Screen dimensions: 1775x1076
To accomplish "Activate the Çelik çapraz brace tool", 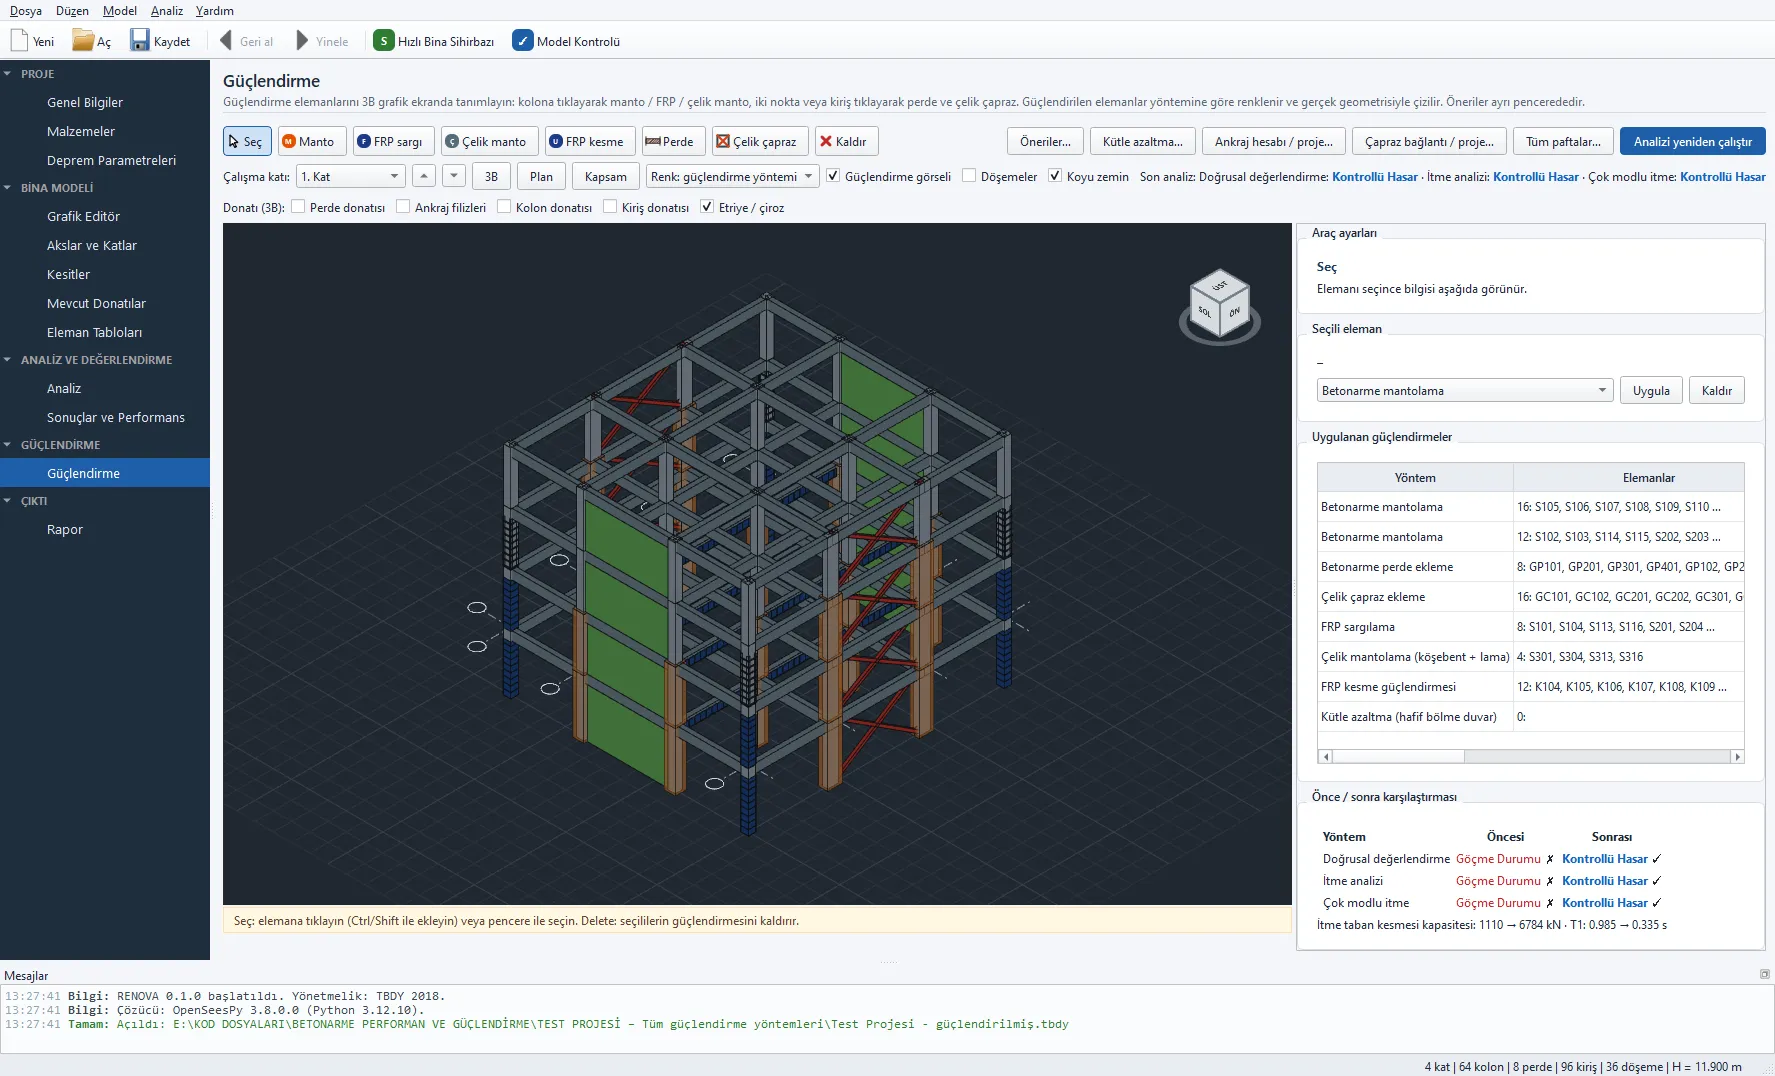I will point(759,141).
